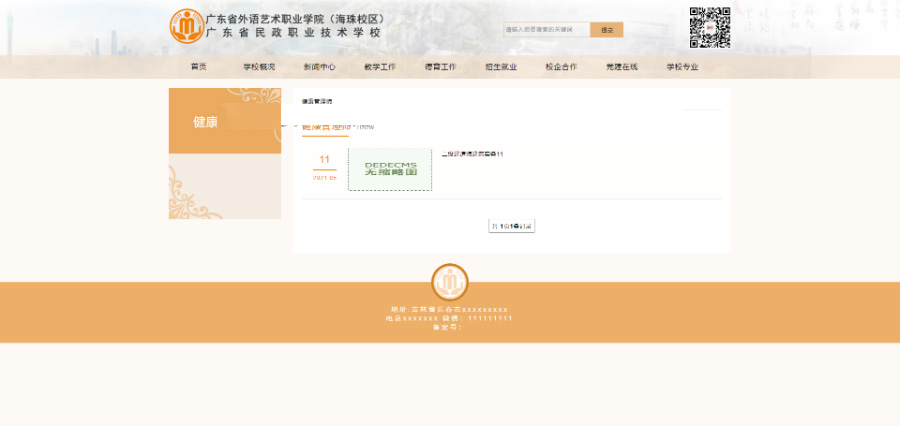Click the school logo in the header
Viewport: 900px width, 426px height.
[x=185, y=26]
